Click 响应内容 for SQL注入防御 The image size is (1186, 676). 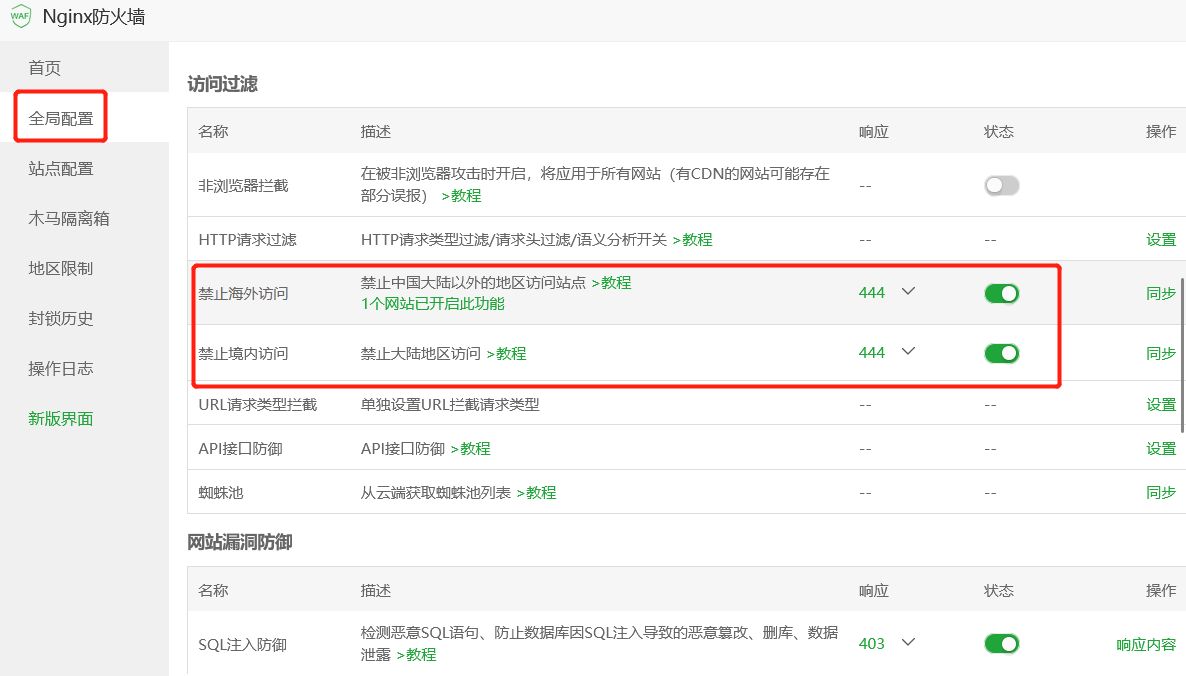[1146, 644]
